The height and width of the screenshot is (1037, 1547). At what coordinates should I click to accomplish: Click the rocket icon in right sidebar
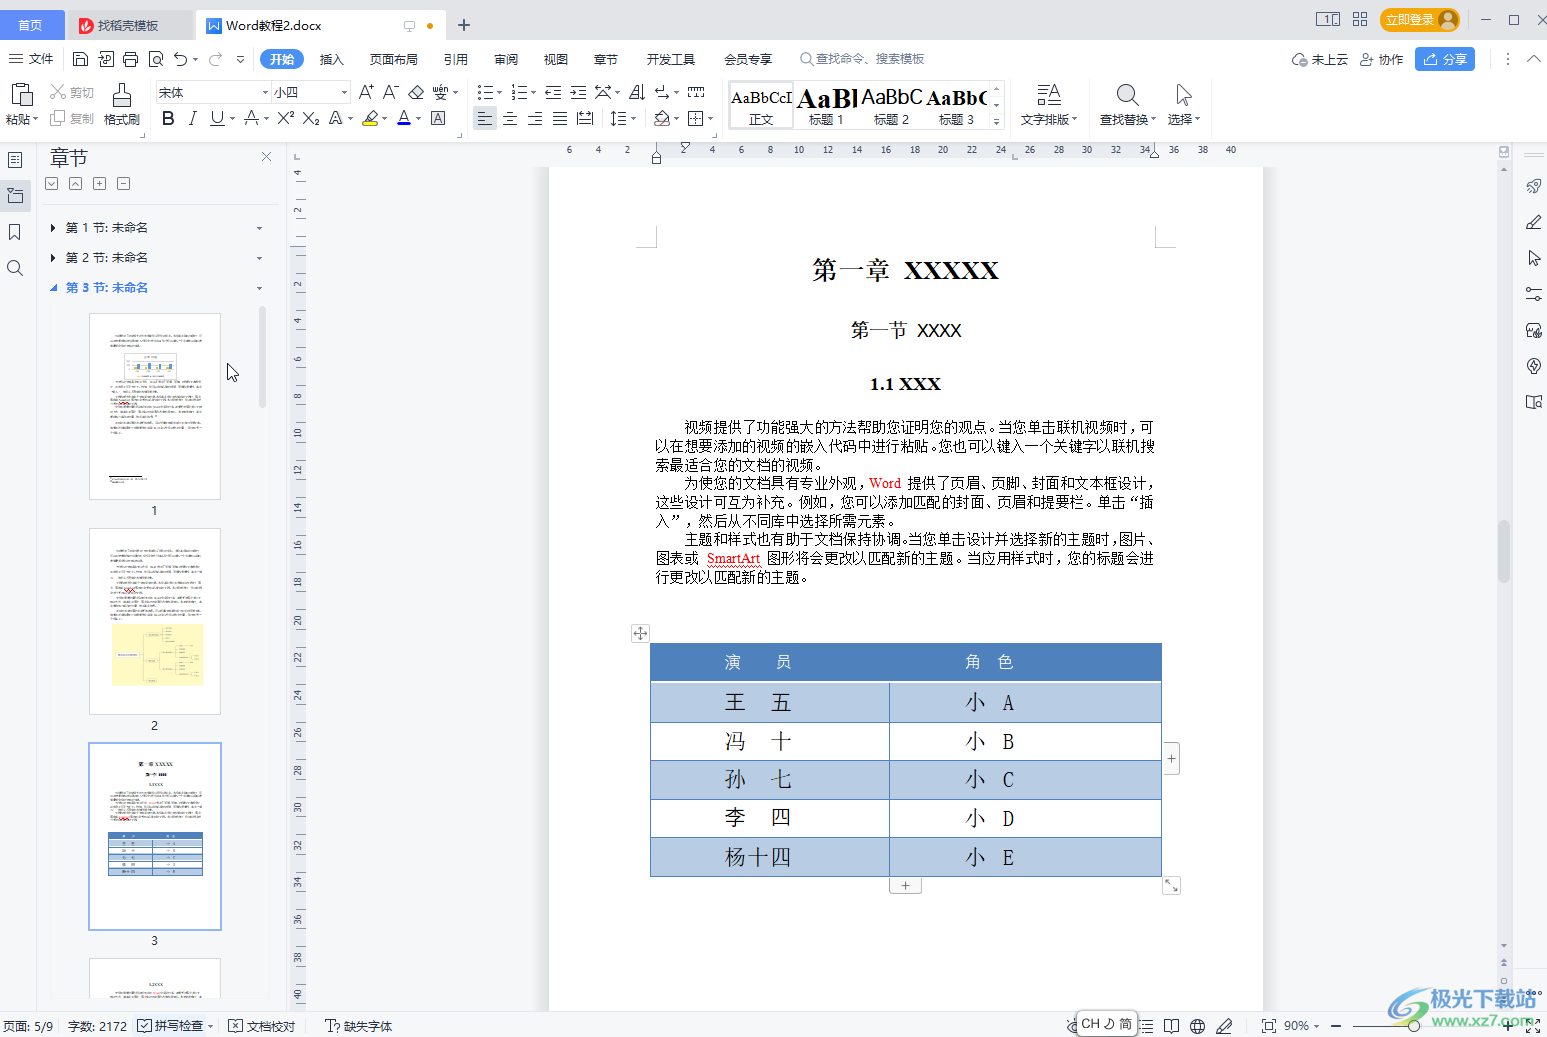1534,186
